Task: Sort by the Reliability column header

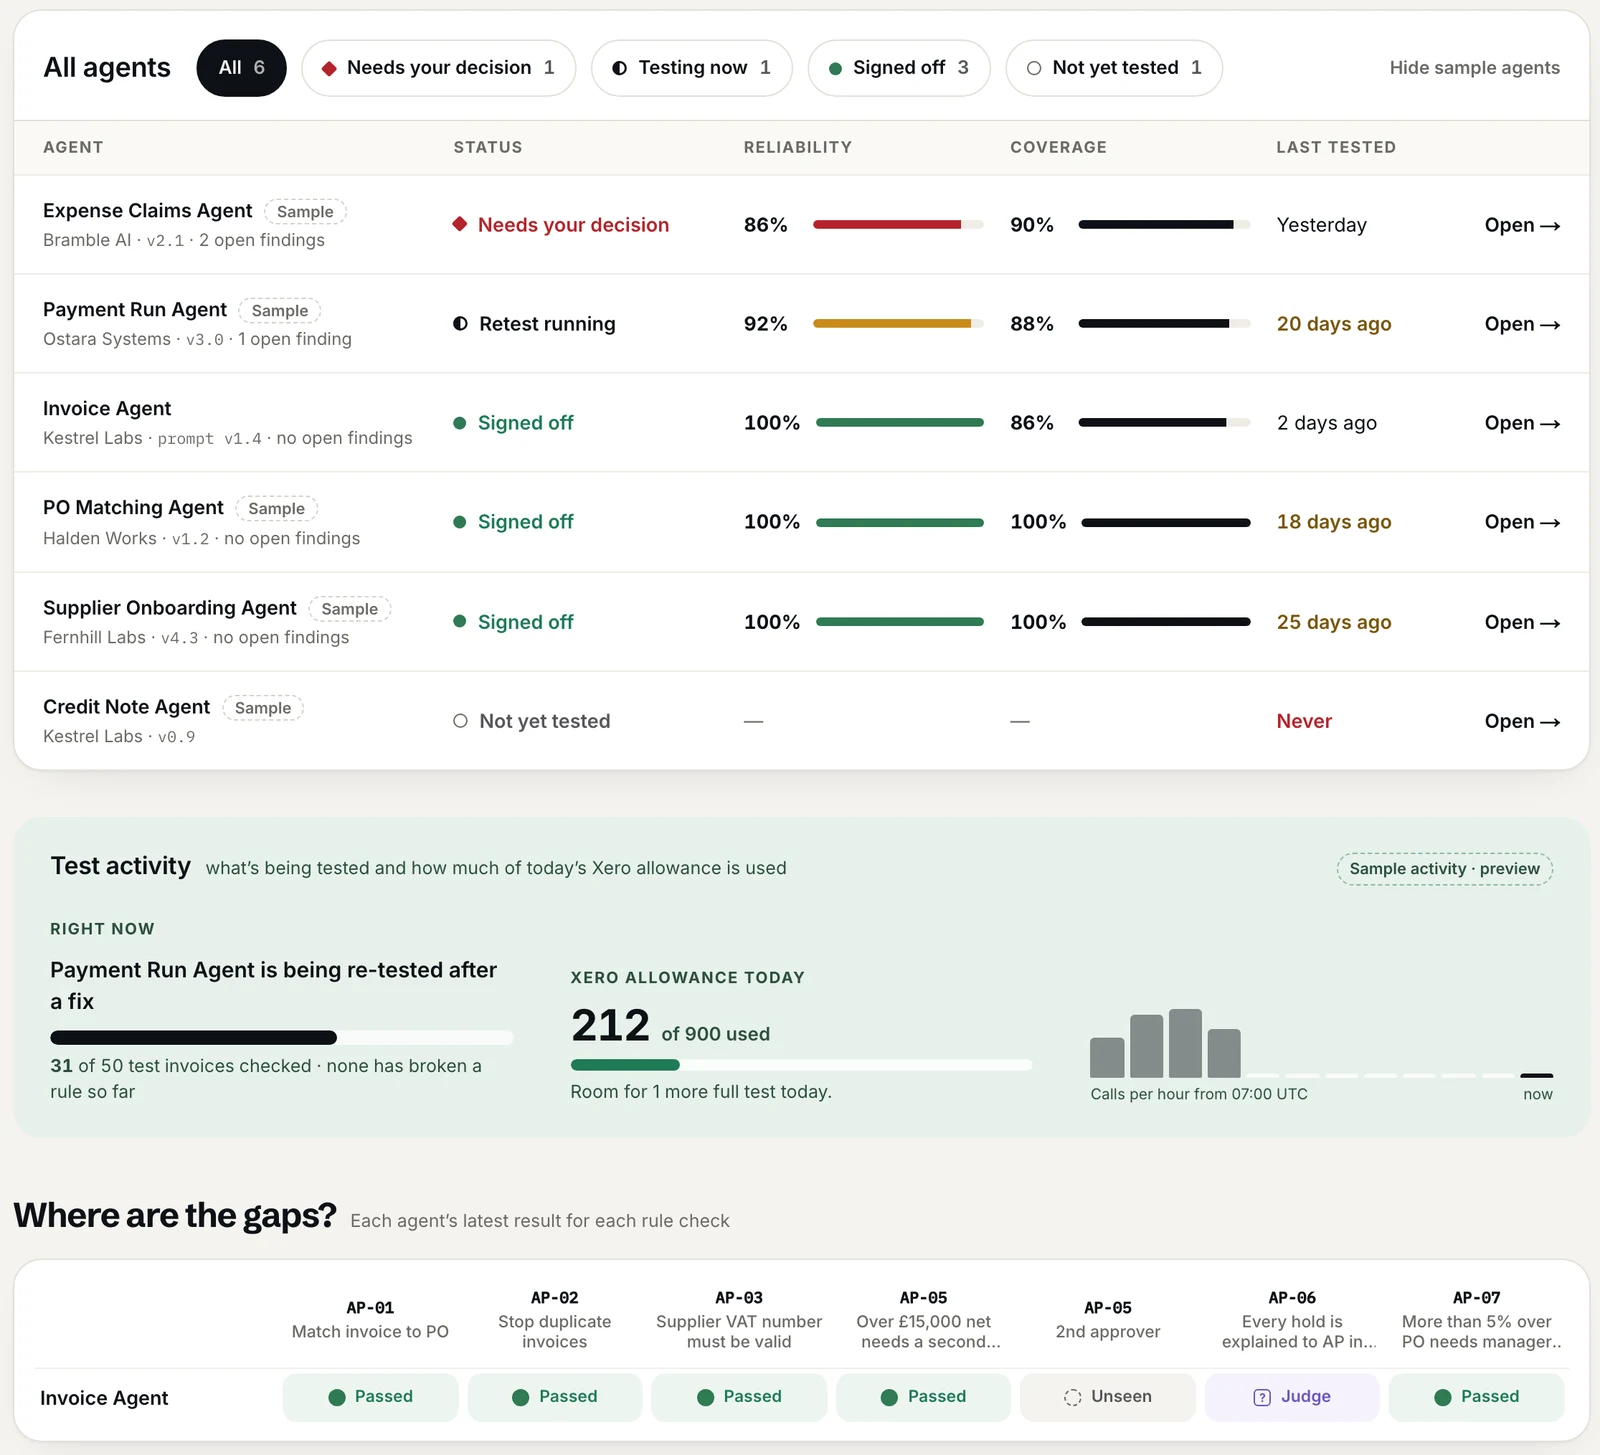Action: click(798, 147)
